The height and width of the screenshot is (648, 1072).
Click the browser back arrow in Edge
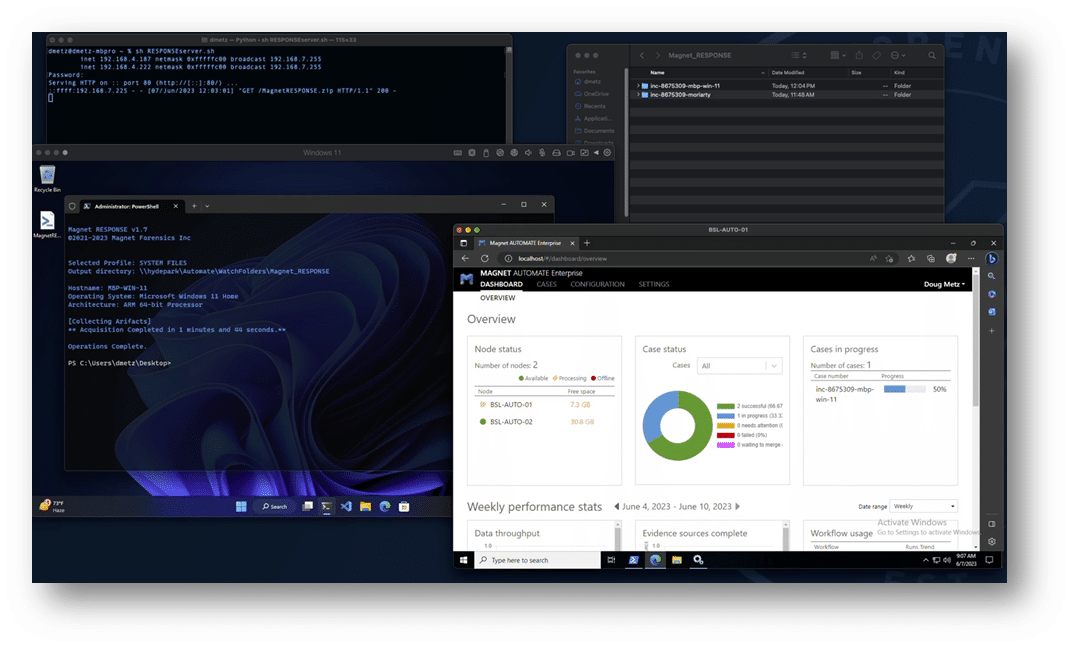tap(466, 258)
